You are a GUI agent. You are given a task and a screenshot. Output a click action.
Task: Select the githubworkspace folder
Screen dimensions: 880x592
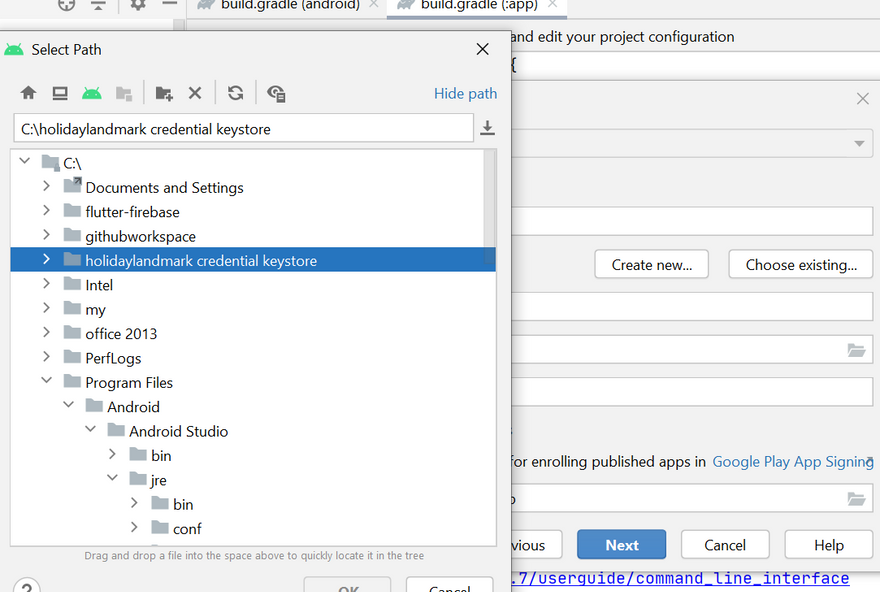(x=140, y=236)
